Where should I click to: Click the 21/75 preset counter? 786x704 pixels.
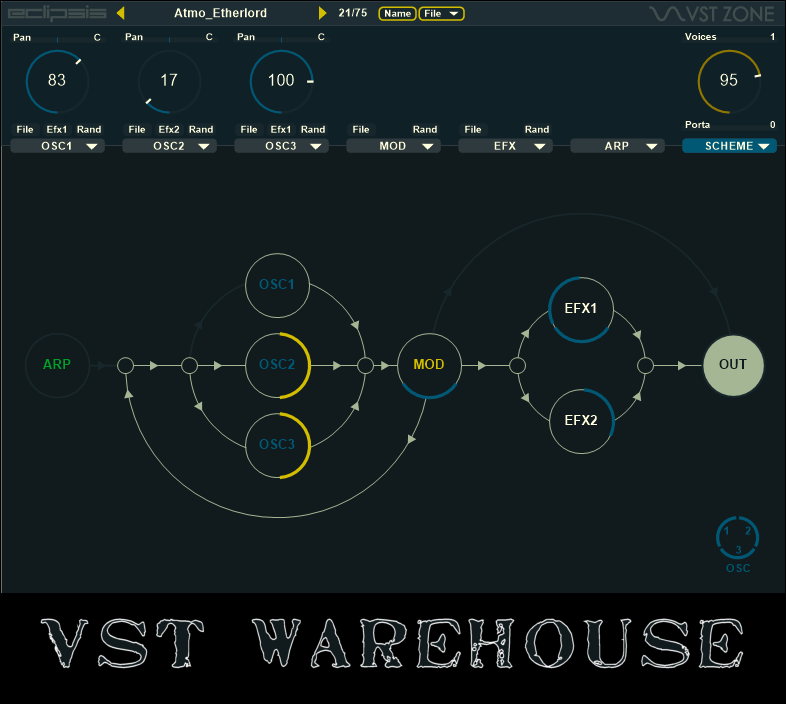[x=352, y=13]
